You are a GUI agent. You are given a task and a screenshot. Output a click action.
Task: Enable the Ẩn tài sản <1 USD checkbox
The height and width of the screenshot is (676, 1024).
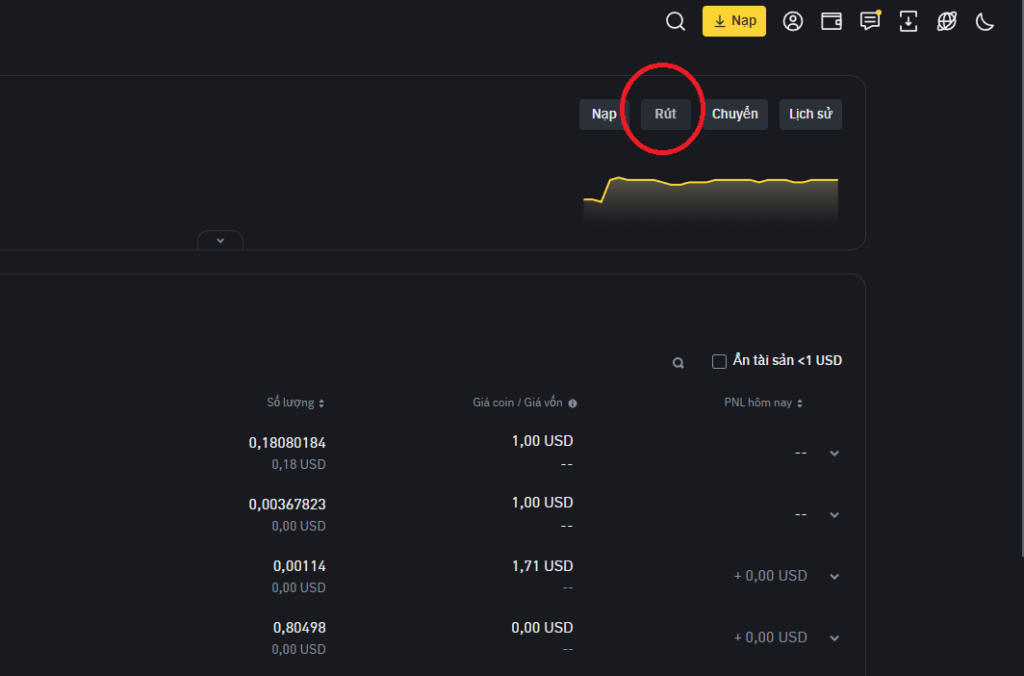point(719,361)
